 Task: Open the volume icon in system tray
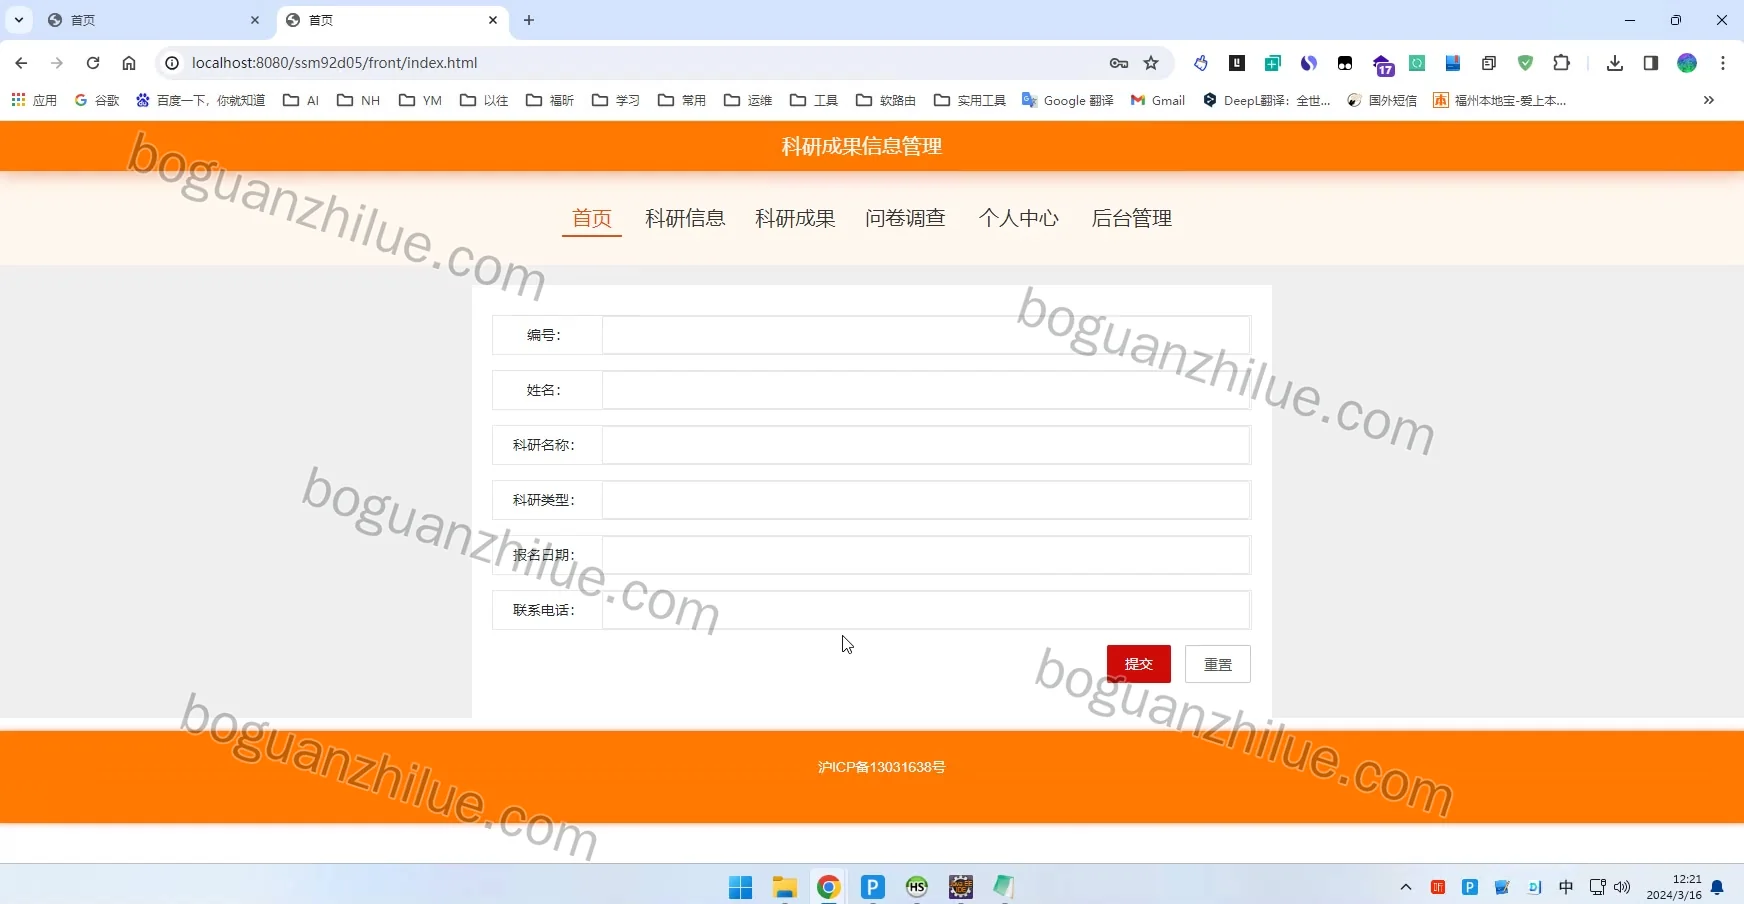click(x=1622, y=887)
